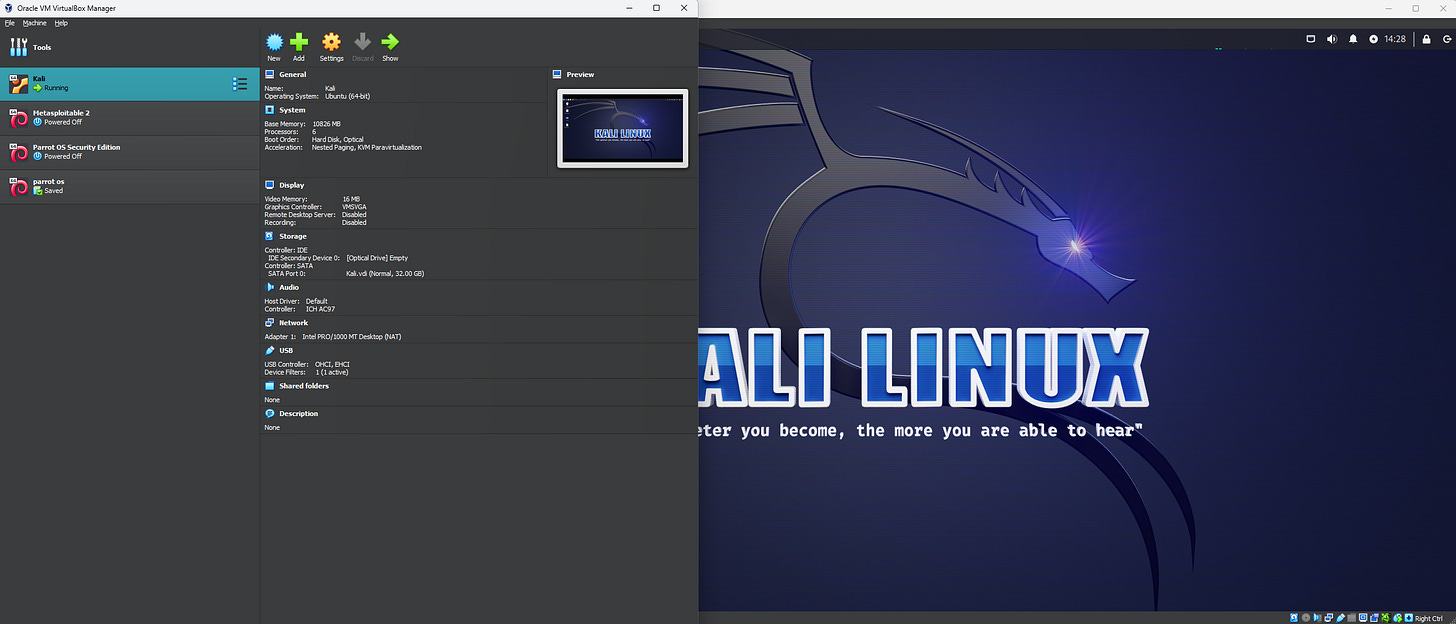Click the notification bell in Kali panel
This screenshot has height=624, width=1456.
(1353, 39)
